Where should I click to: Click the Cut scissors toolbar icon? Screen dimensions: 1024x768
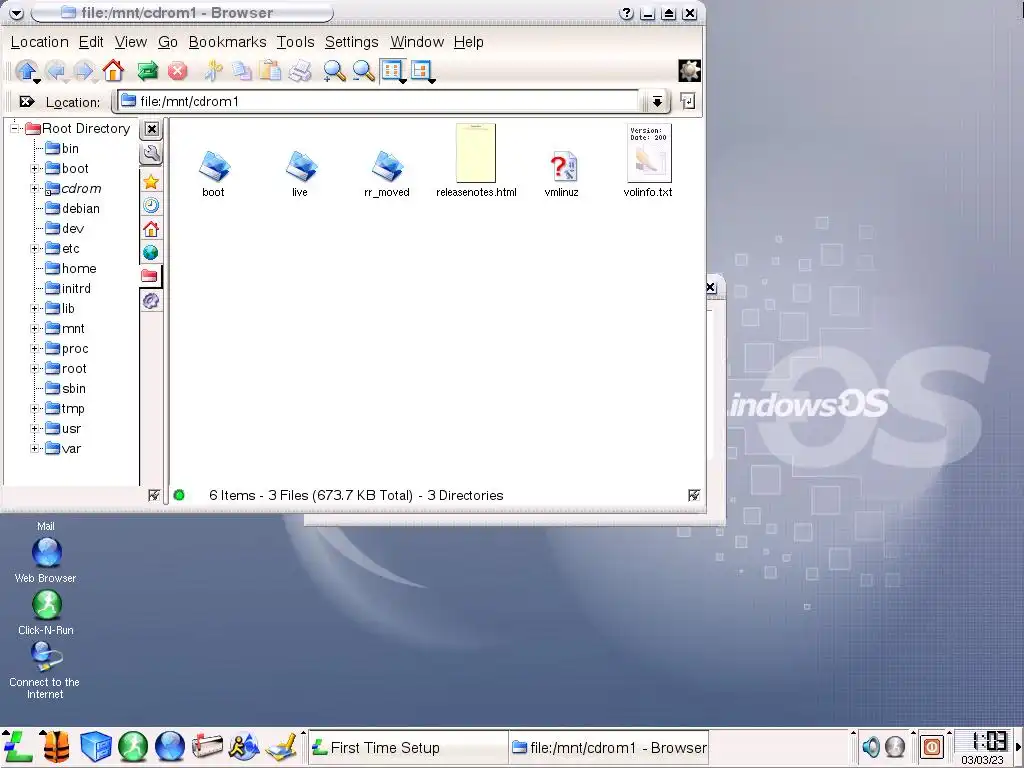[213, 71]
